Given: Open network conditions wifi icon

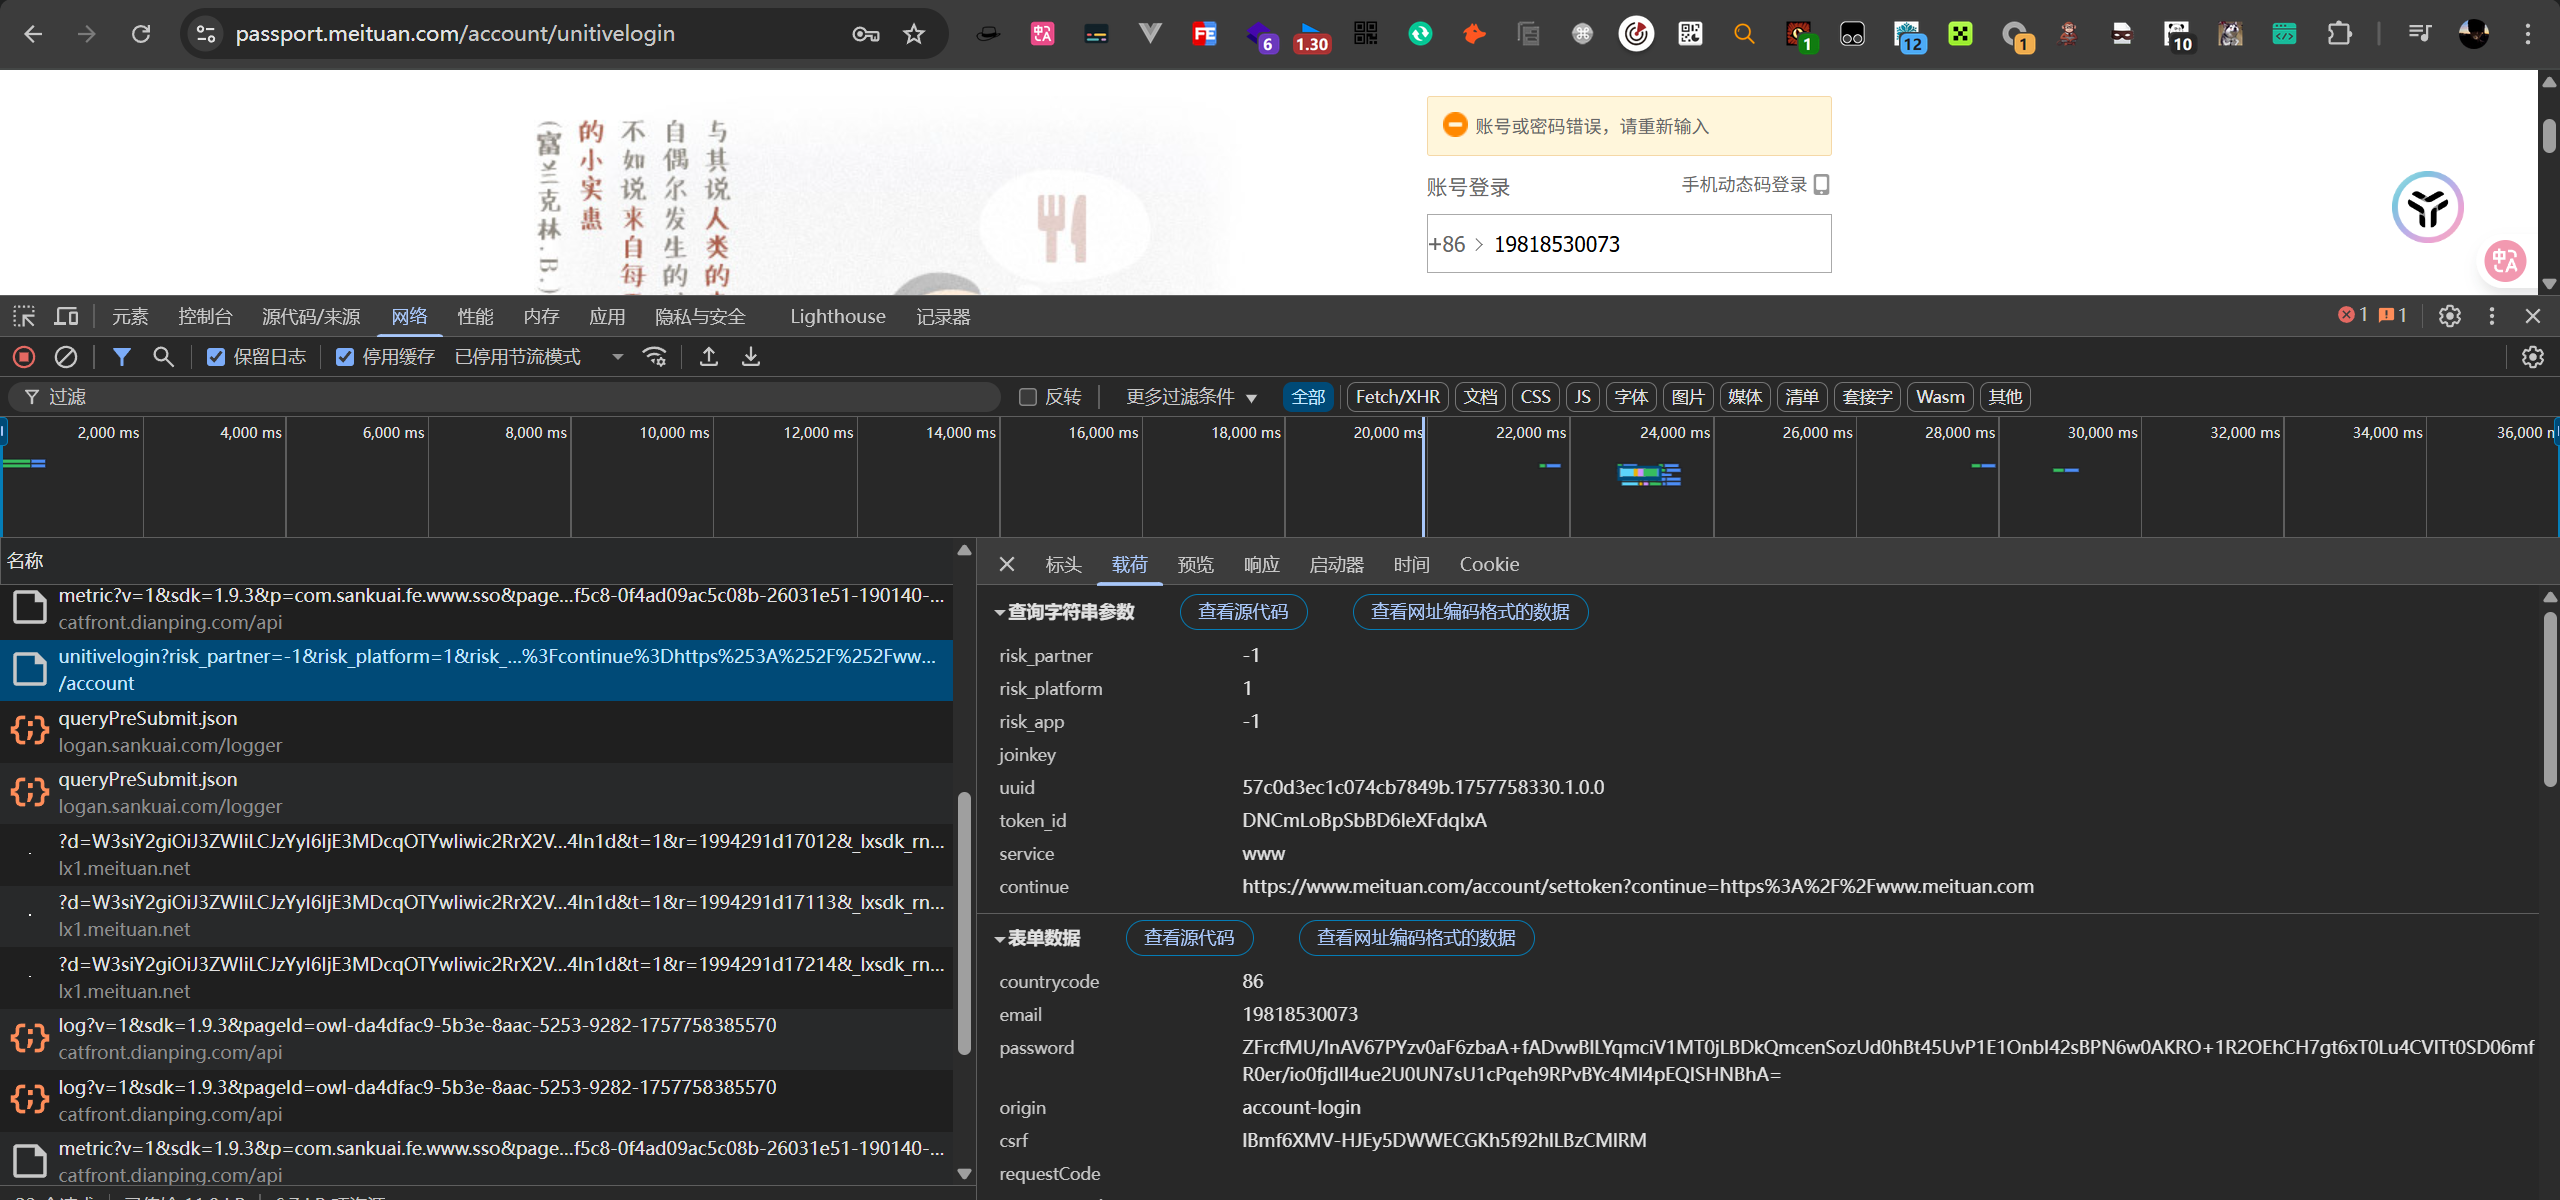Looking at the screenshot, I should click(655, 357).
